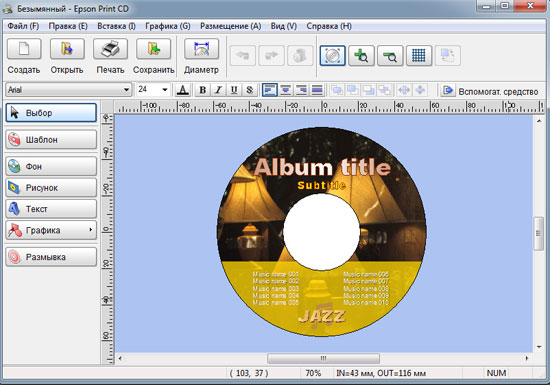Toggle bold text formatting

(202, 90)
